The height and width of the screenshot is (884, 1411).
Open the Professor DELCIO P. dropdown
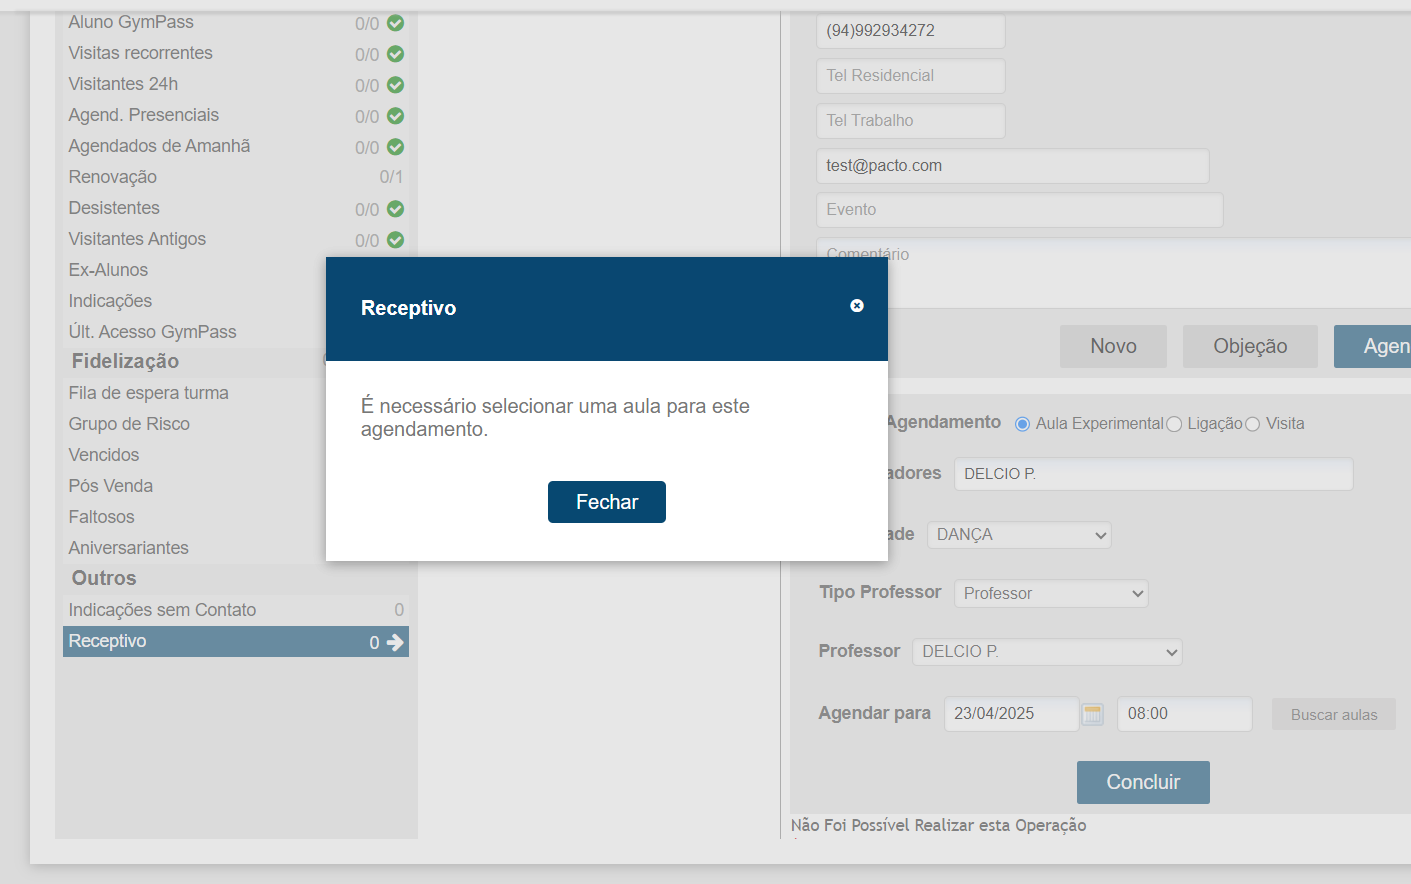click(x=1046, y=652)
